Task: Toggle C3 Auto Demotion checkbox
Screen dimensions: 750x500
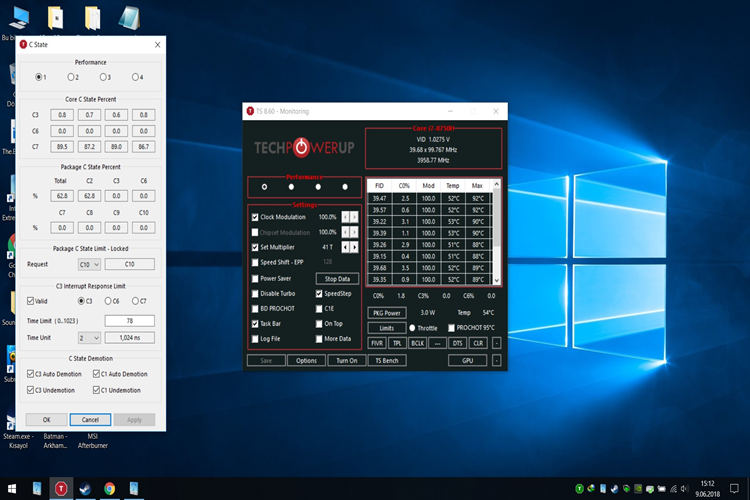Action: point(31,374)
